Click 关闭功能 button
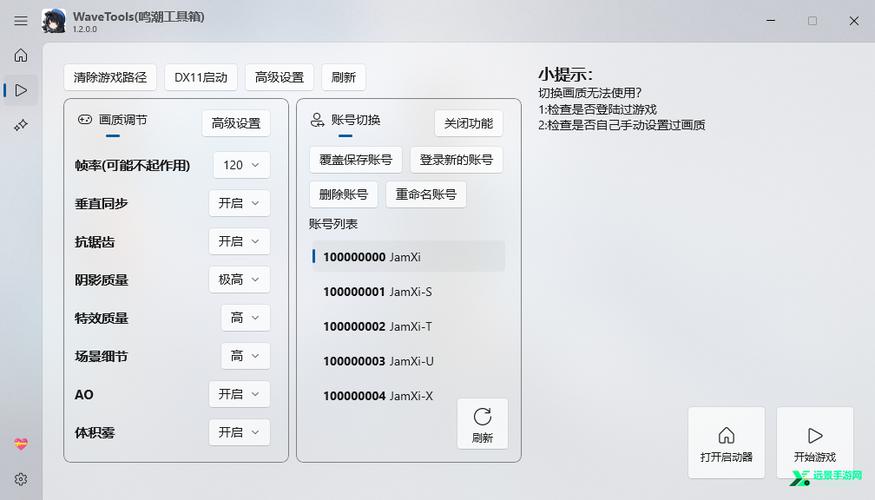 tap(468, 123)
